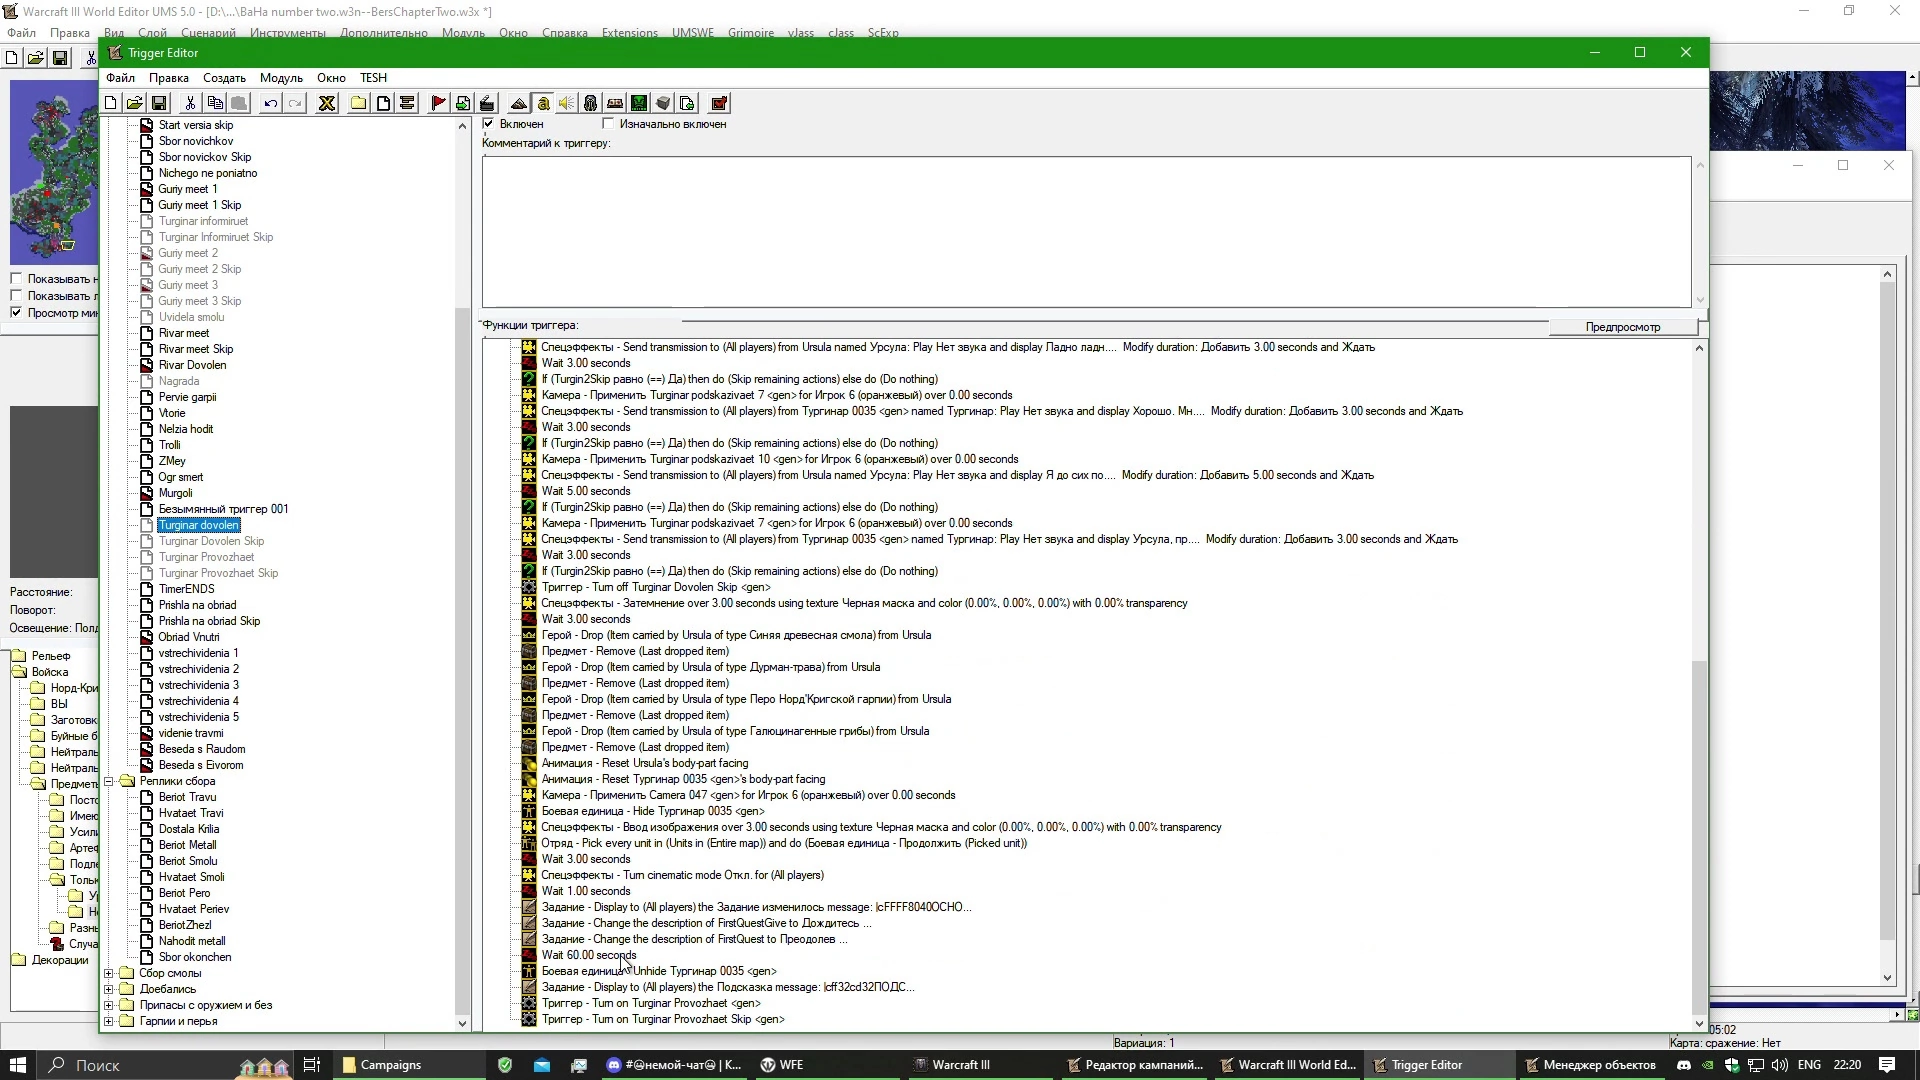Add a new condition with the green arrow icon
1920x1080 pixels.
[463, 103]
